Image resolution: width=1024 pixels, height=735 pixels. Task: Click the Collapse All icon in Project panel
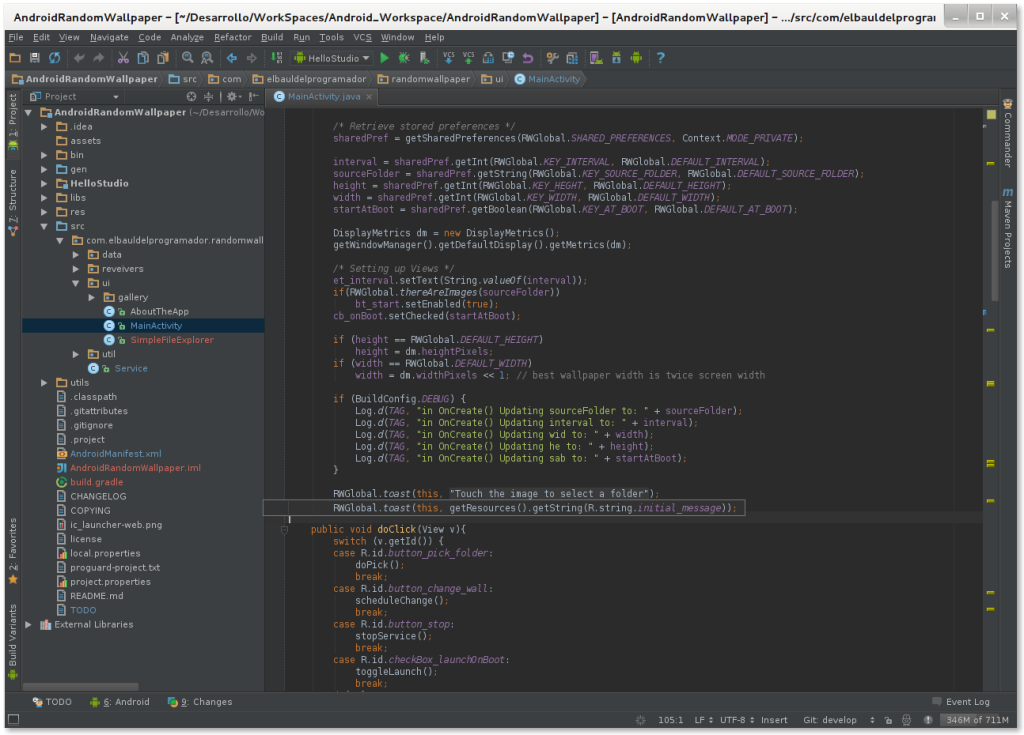208,97
